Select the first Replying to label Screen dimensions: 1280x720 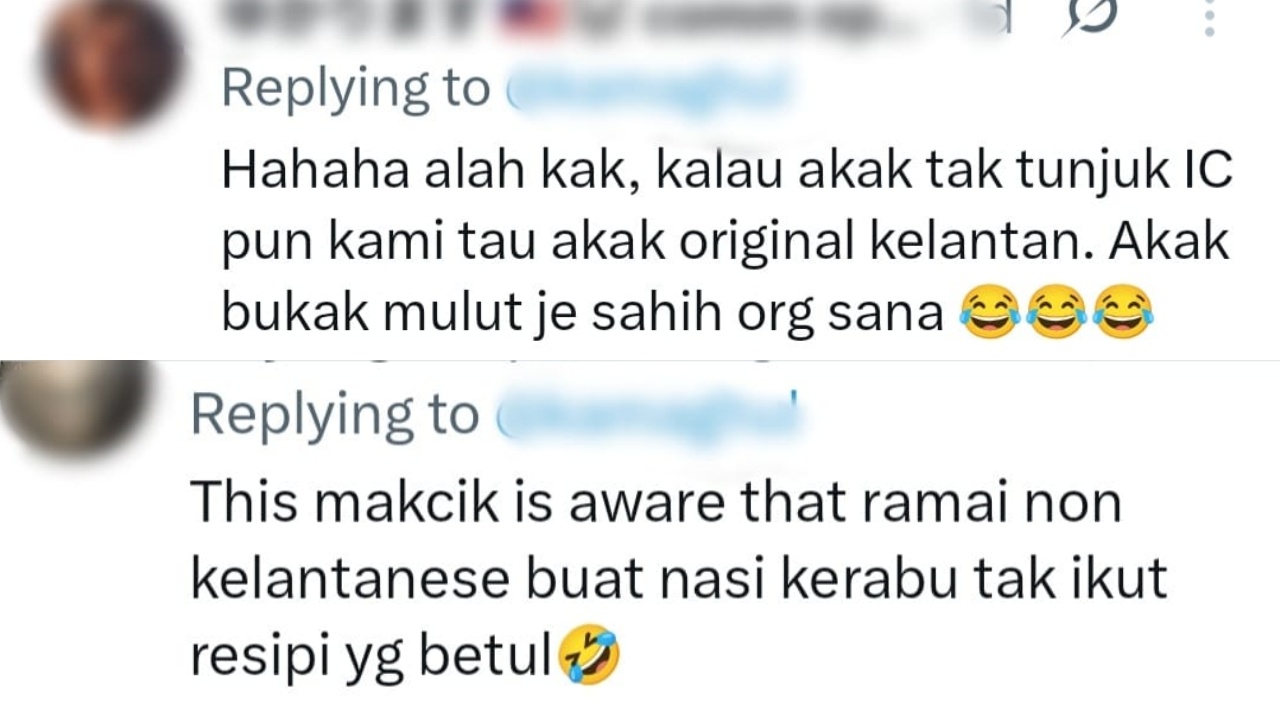(356, 89)
